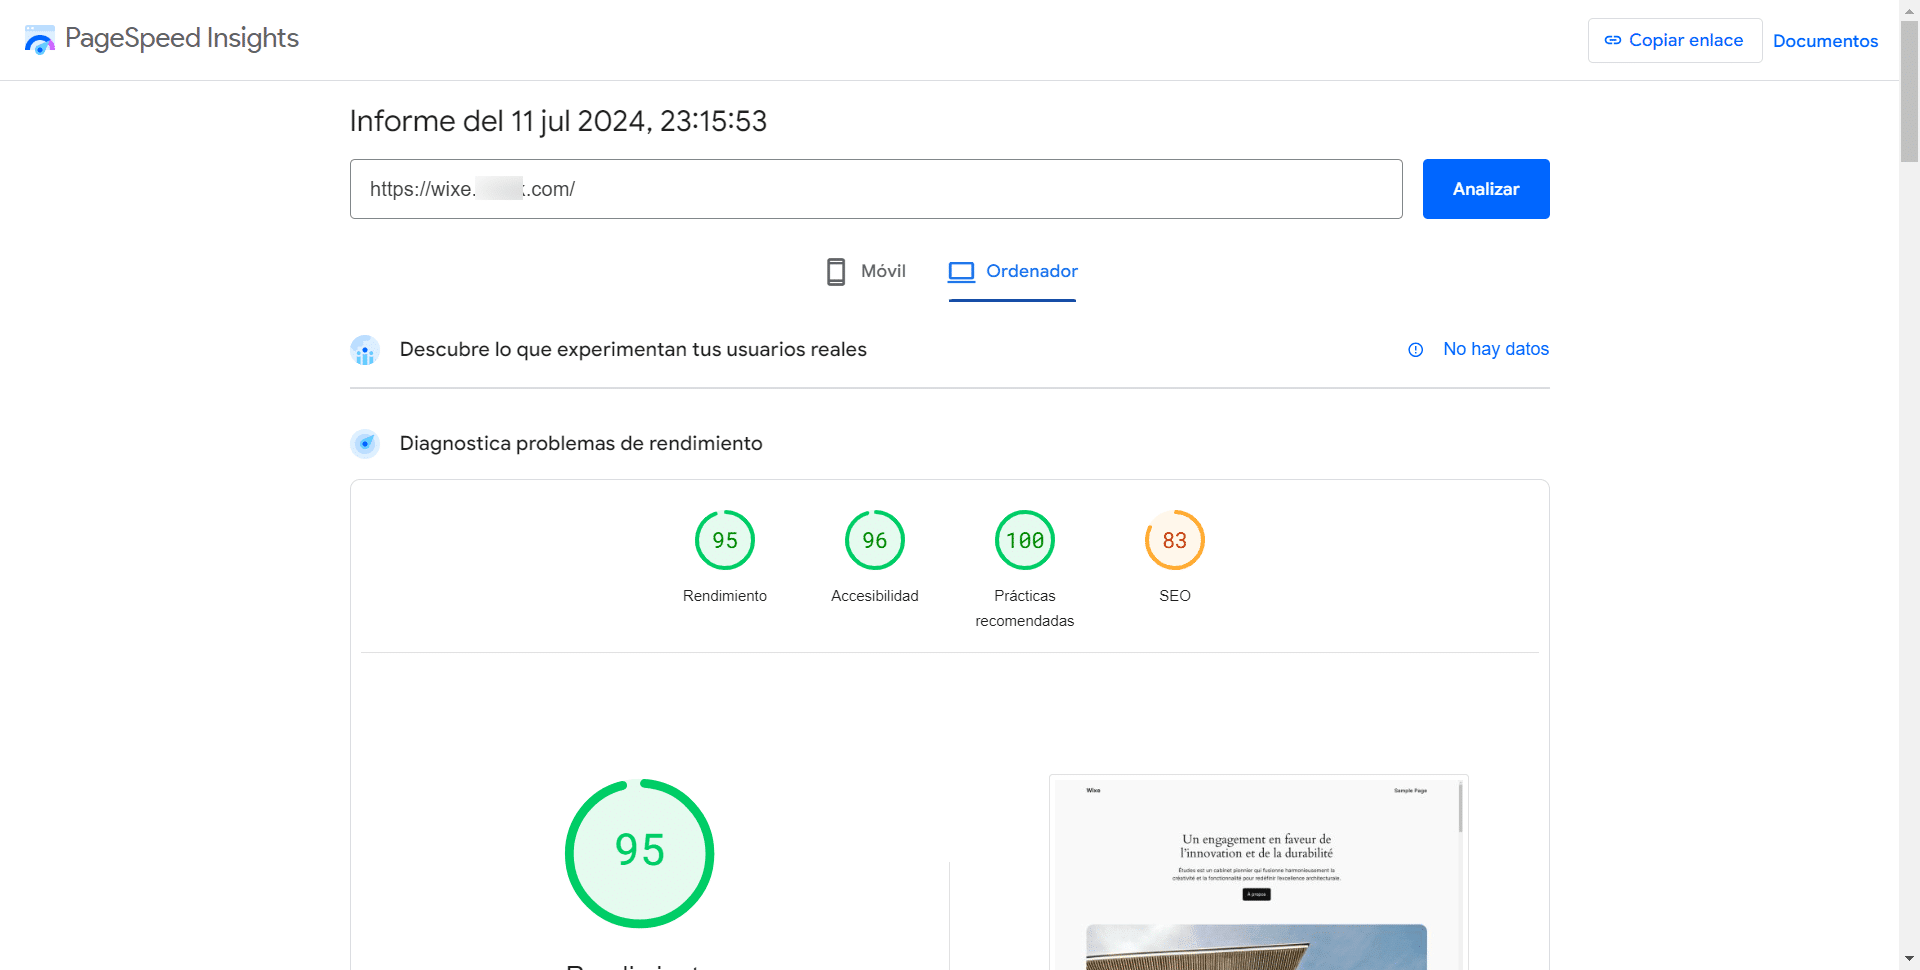The height and width of the screenshot is (970, 1920).
Task: Open the PageSpeed Insights home title
Action: pos(182,38)
